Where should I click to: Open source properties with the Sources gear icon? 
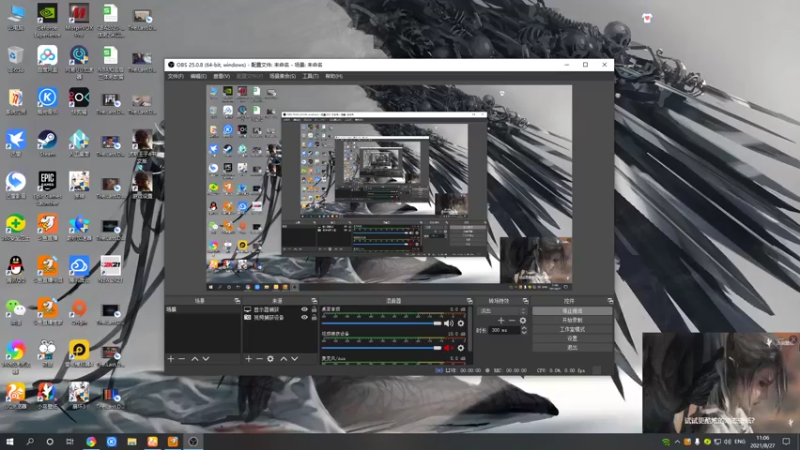coord(270,359)
